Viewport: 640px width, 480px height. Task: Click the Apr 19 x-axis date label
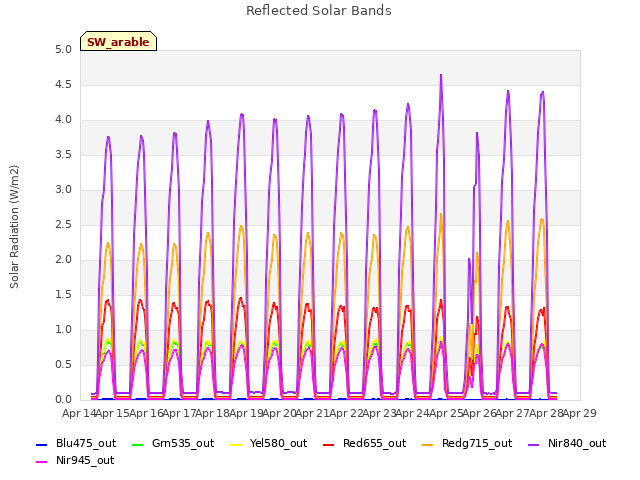point(246,413)
